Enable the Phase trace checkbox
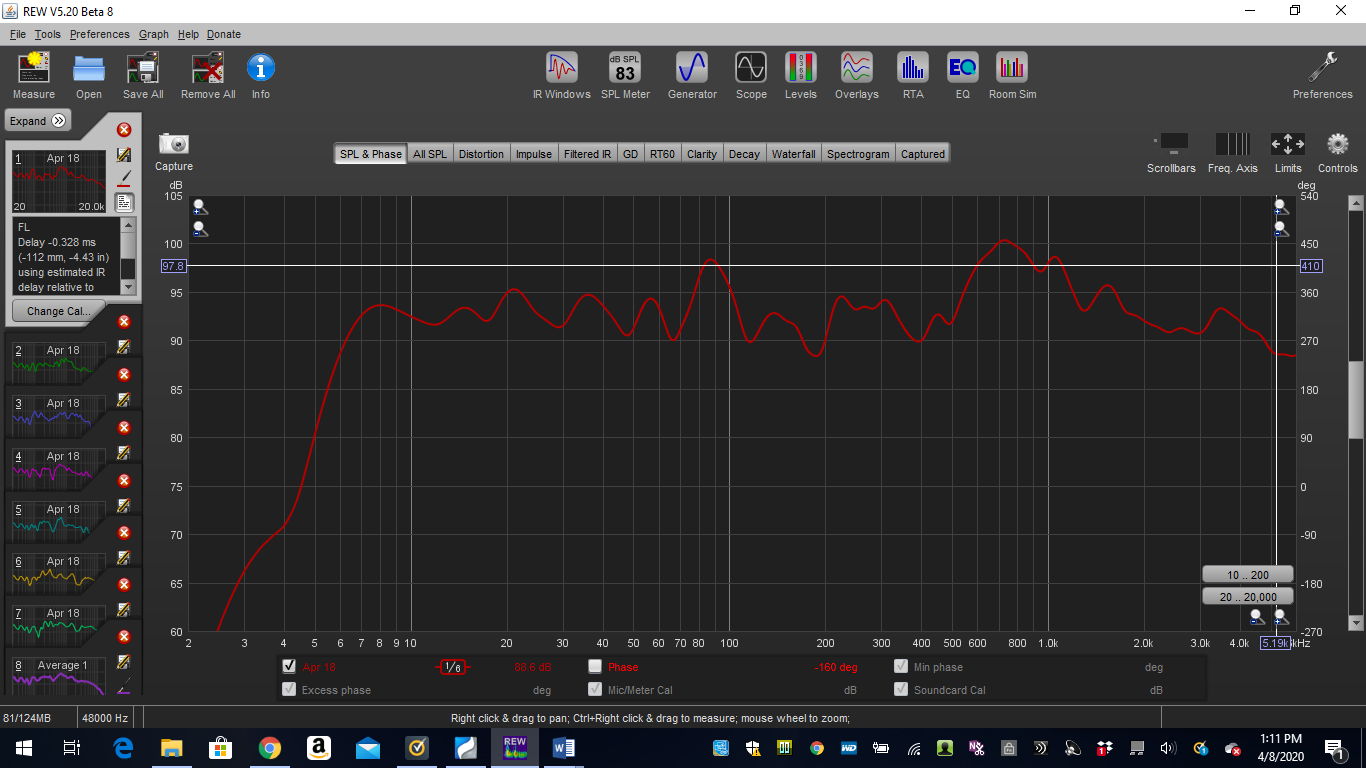1366x768 pixels. (595, 666)
